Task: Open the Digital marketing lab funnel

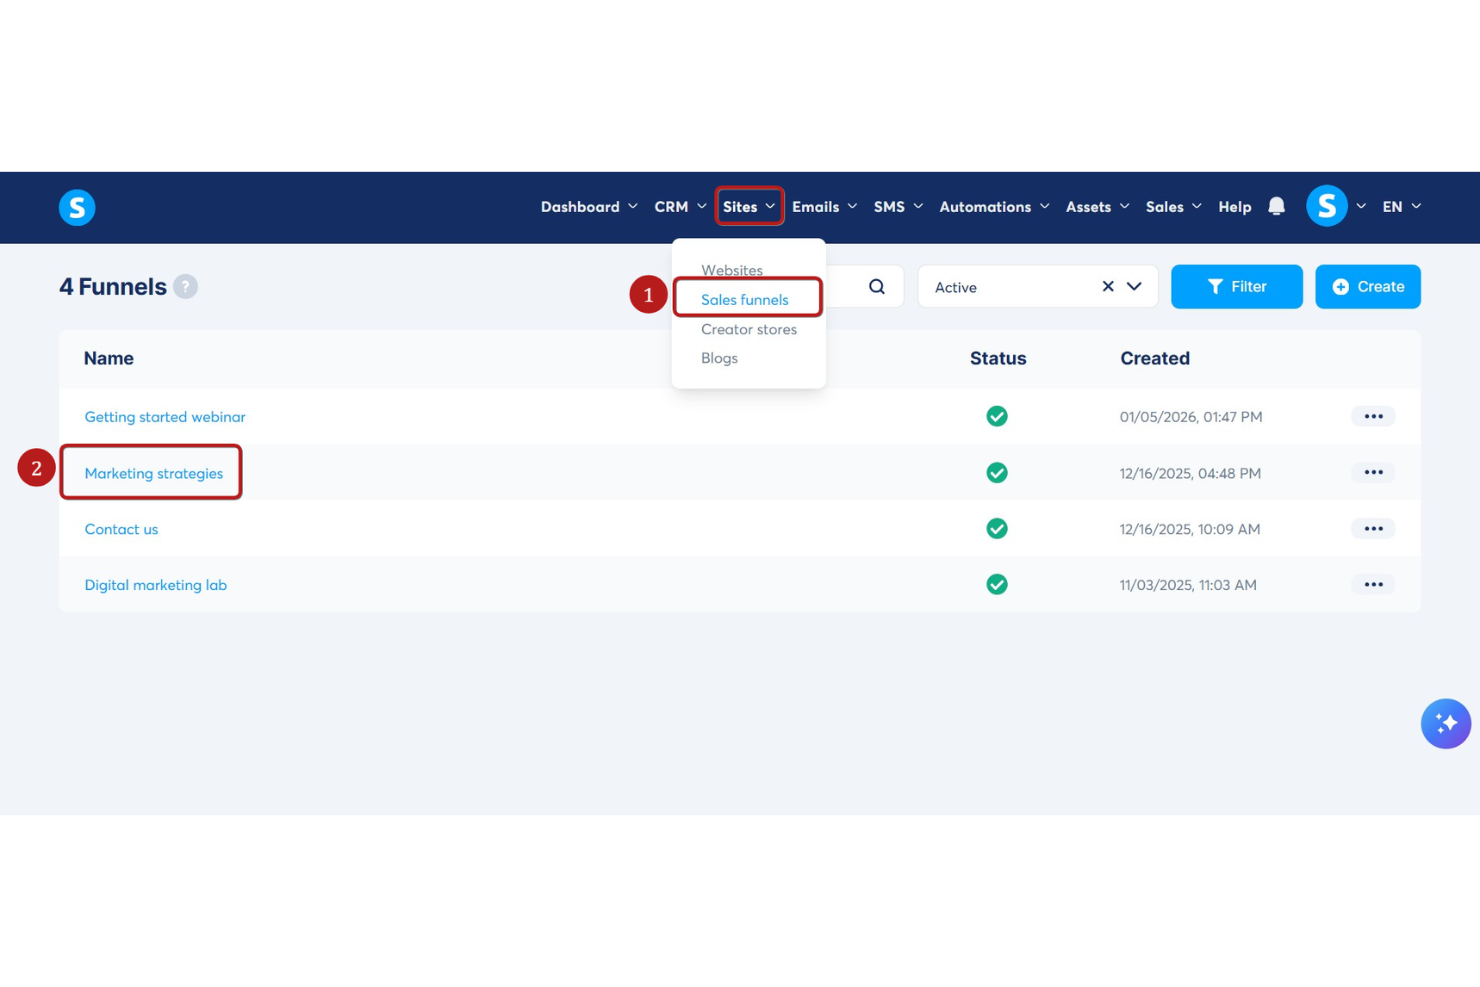Action: (x=156, y=585)
